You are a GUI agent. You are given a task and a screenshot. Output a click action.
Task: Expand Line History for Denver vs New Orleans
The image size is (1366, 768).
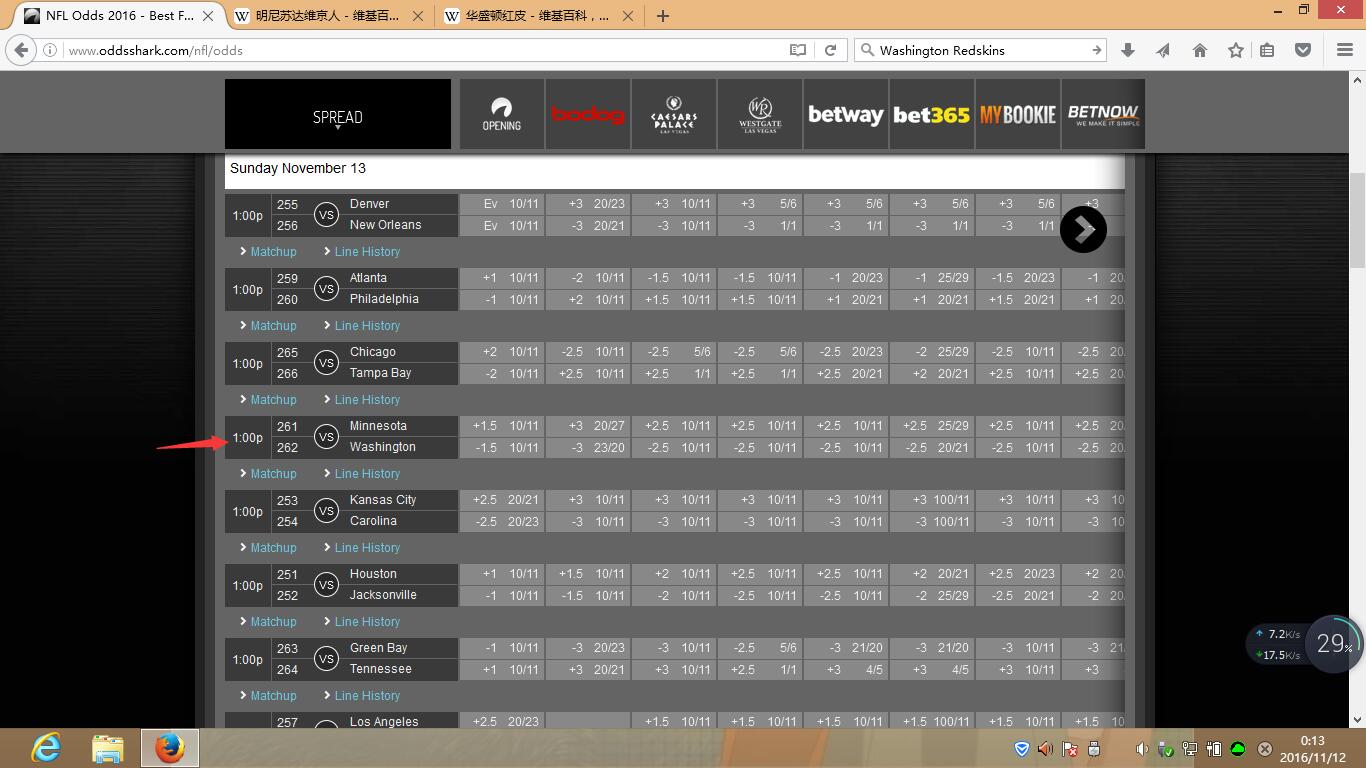[366, 252]
